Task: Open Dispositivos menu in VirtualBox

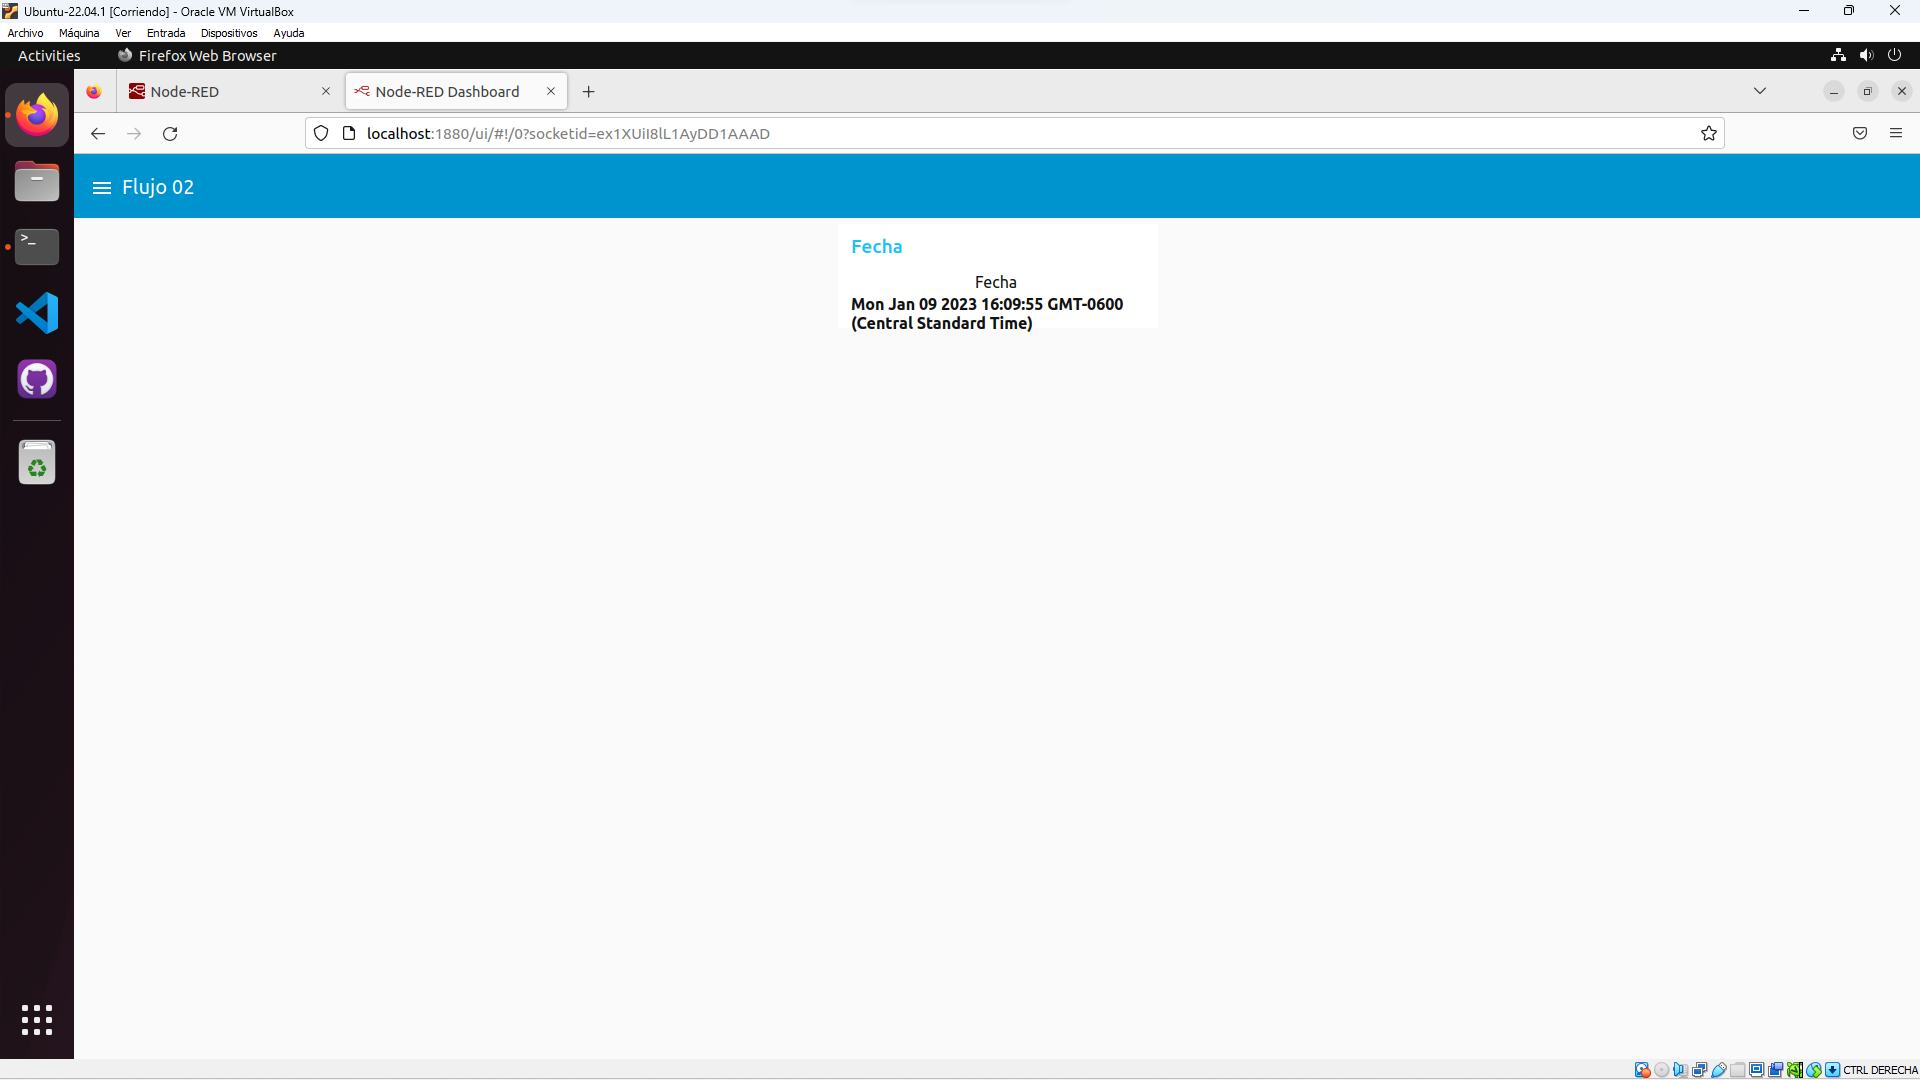Action: click(x=229, y=33)
